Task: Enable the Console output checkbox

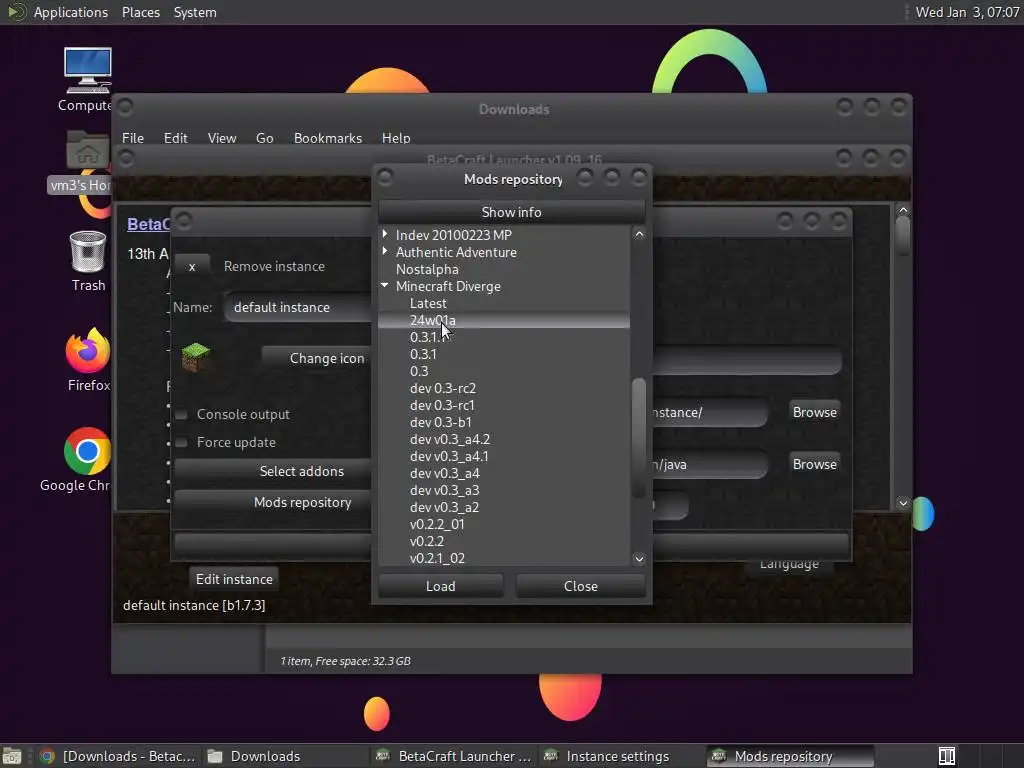Action: tap(182, 414)
